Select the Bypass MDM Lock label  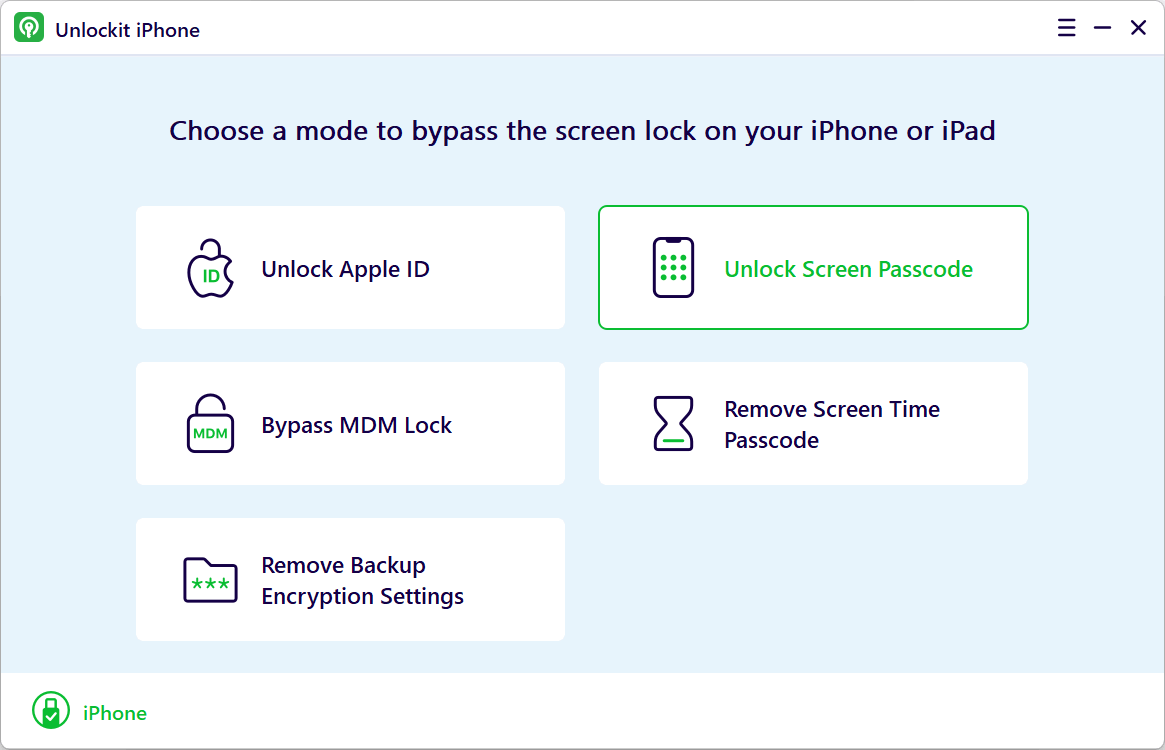click(356, 425)
